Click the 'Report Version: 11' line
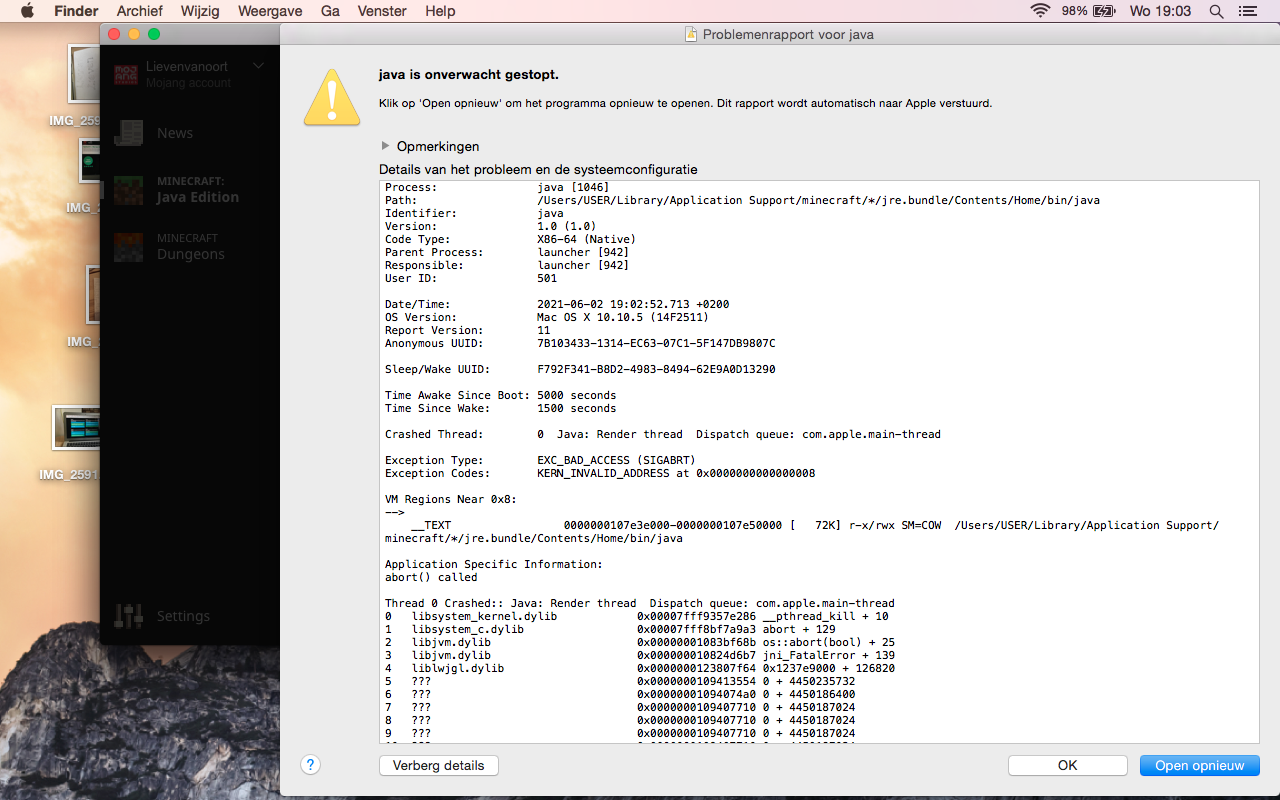Image resolution: width=1280 pixels, height=800 pixels. 468,330
